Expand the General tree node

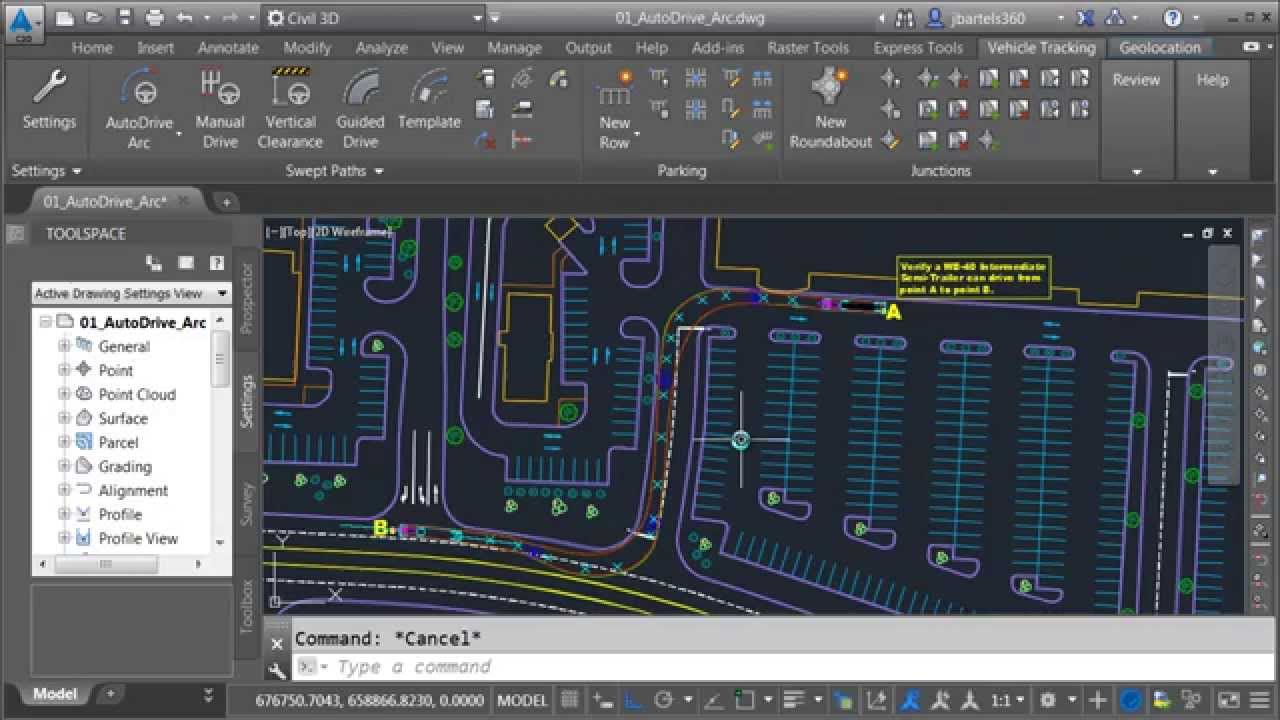(x=64, y=346)
